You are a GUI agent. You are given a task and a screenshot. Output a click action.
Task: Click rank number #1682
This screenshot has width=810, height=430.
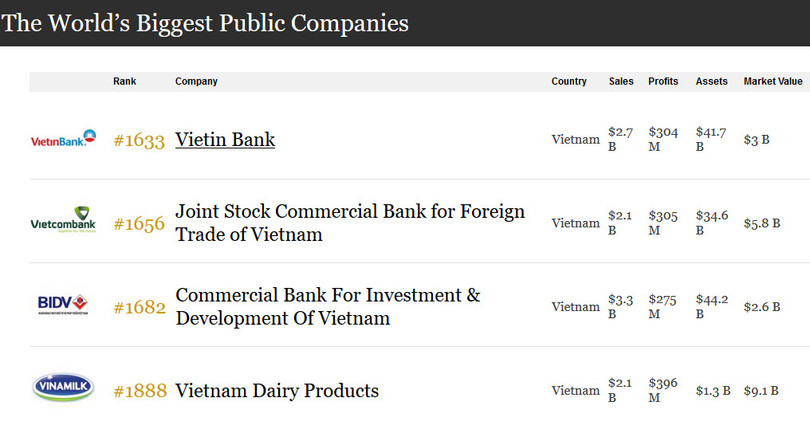(138, 307)
